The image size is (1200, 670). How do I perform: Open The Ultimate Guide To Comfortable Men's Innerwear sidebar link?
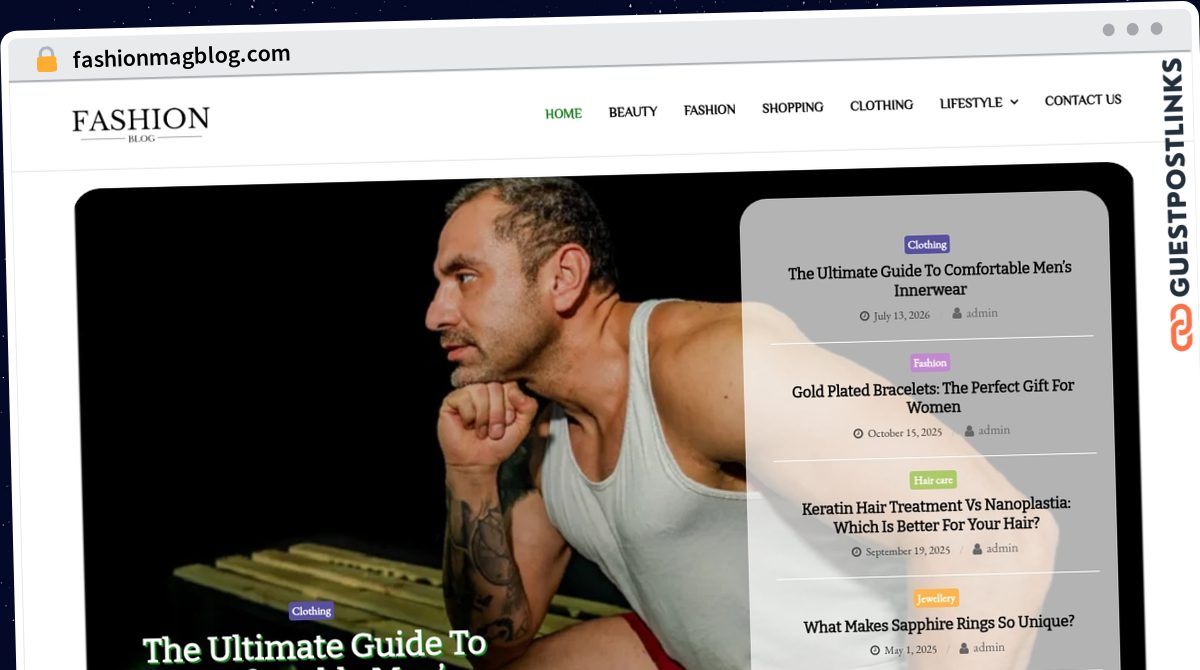pos(930,279)
